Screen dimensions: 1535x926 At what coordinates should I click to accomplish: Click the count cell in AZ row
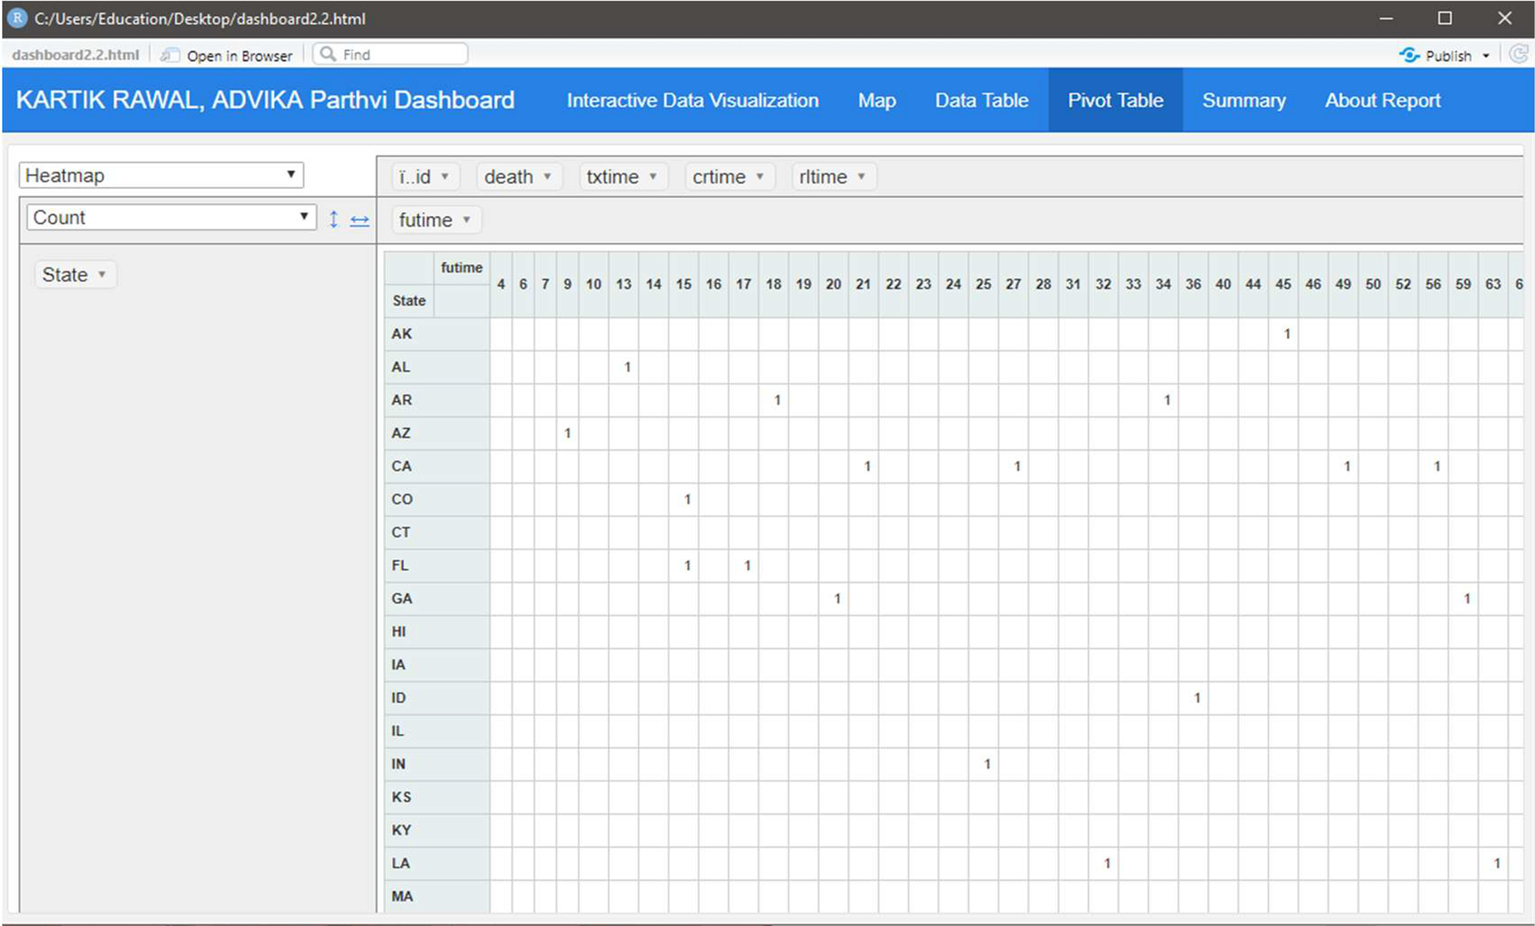567,433
